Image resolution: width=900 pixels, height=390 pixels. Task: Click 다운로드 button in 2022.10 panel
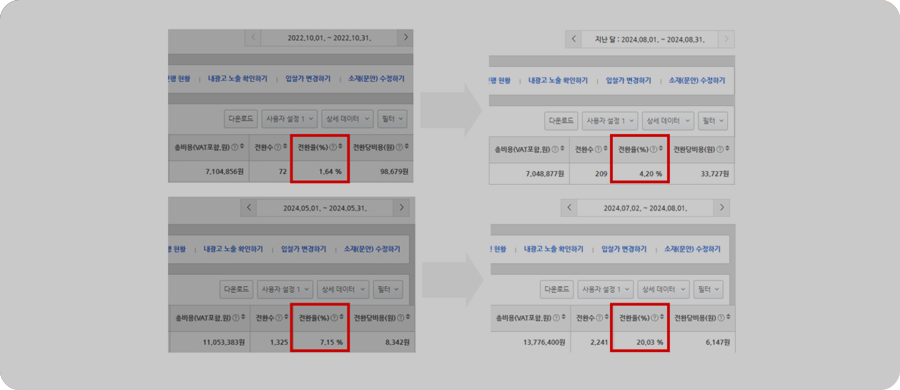[x=240, y=119]
